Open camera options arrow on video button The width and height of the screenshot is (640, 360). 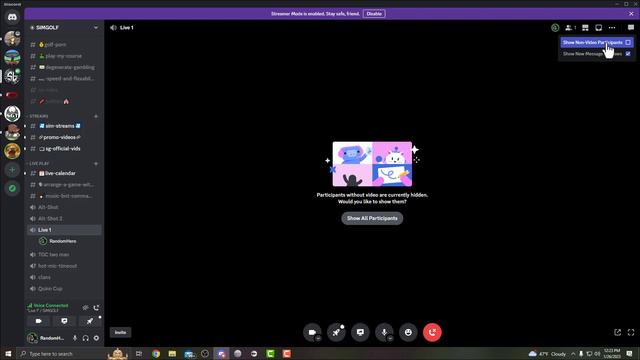pos(318,338)
